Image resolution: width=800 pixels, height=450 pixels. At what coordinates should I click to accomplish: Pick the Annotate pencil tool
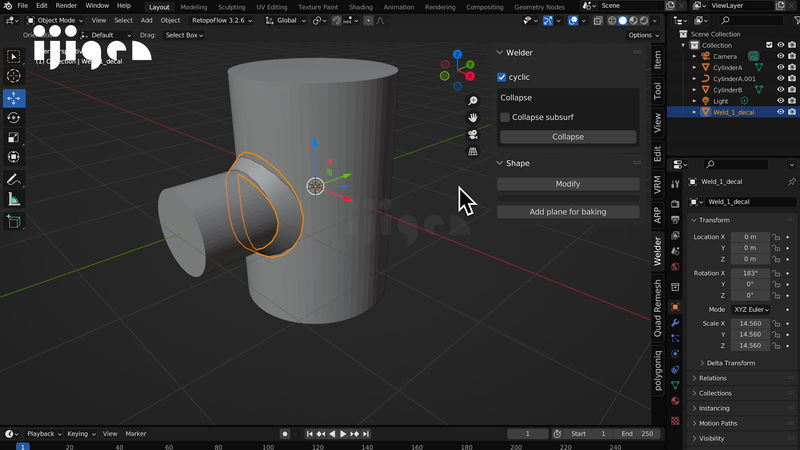coord(14,180)
